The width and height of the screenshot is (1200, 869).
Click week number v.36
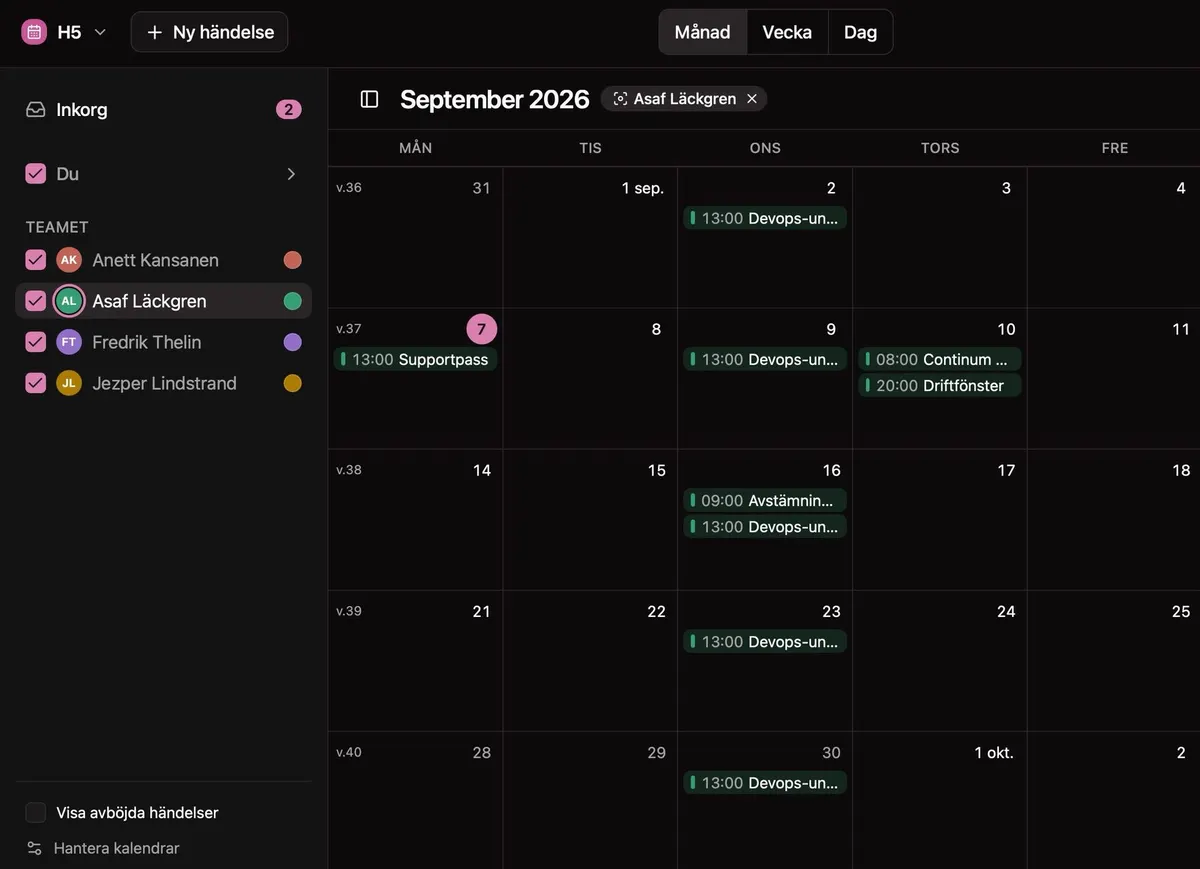pos(349,188)
